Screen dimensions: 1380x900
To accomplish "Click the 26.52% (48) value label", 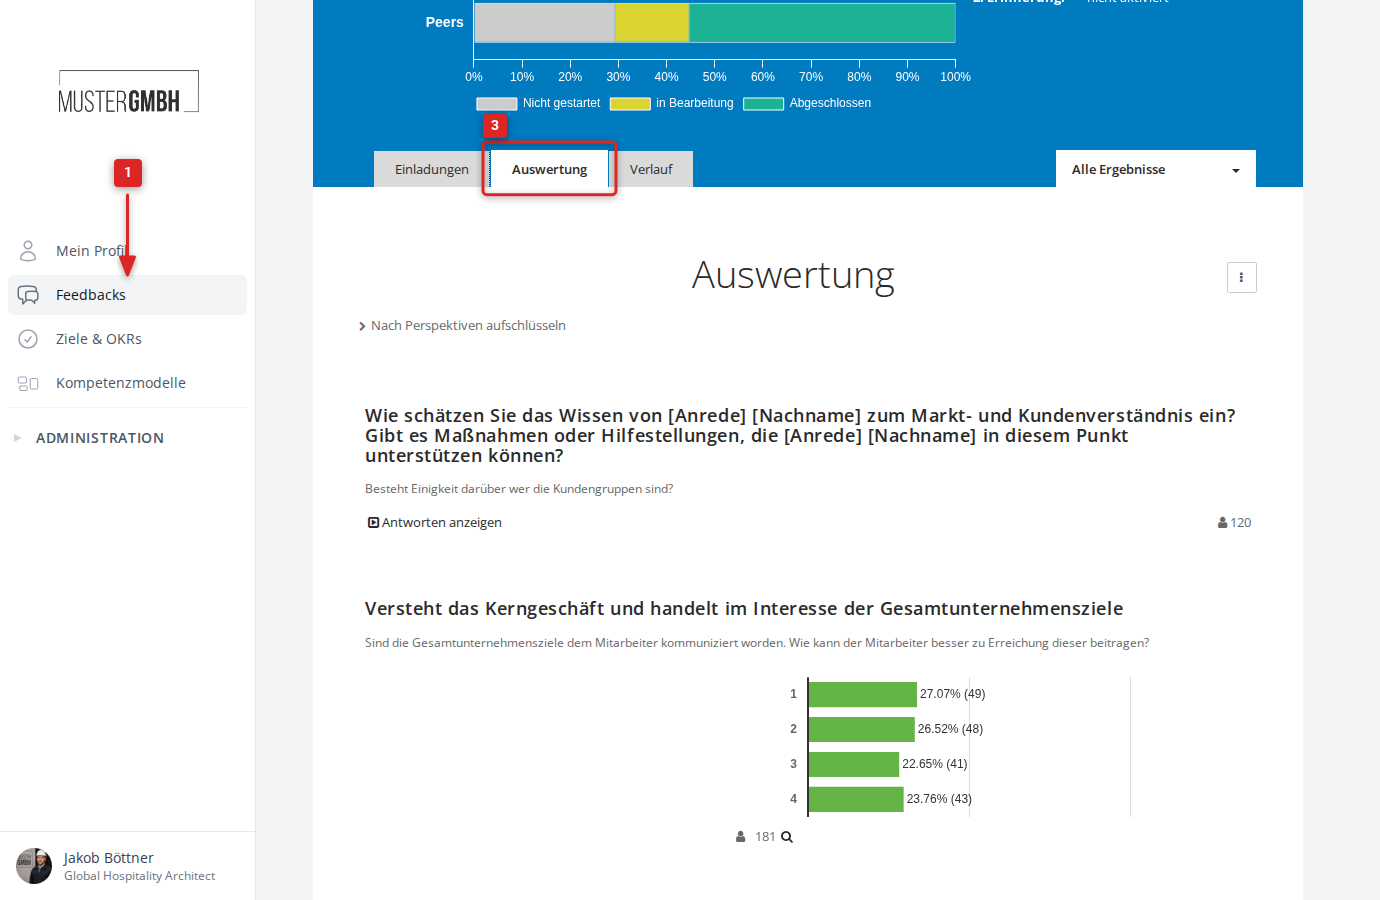I will tap(950, 729).
